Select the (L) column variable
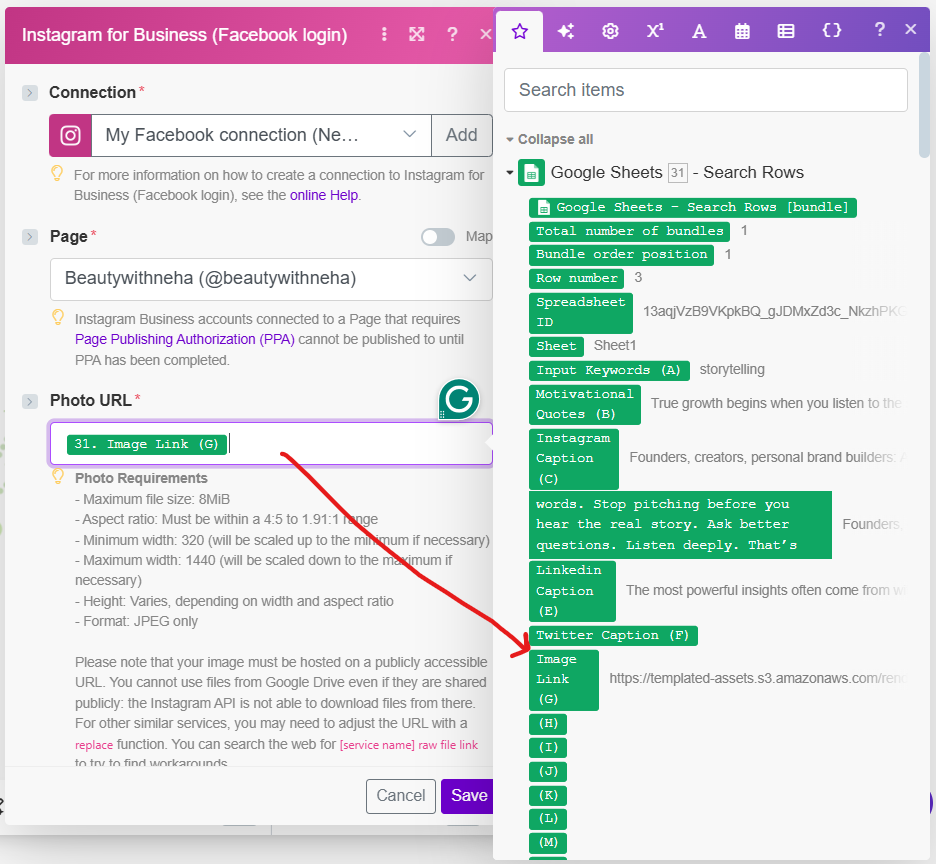Screen dimensions: 936x864 548,819
